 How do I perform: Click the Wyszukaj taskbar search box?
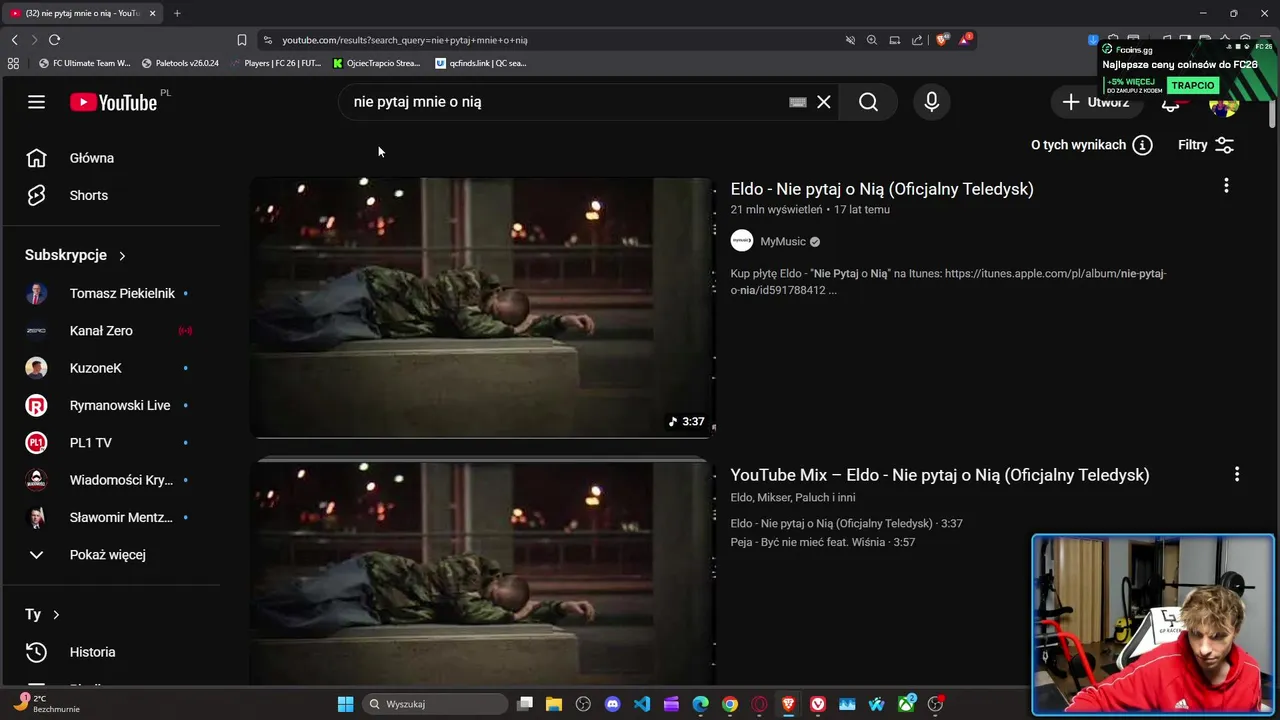pyautogui.click(x=434, y=704)
